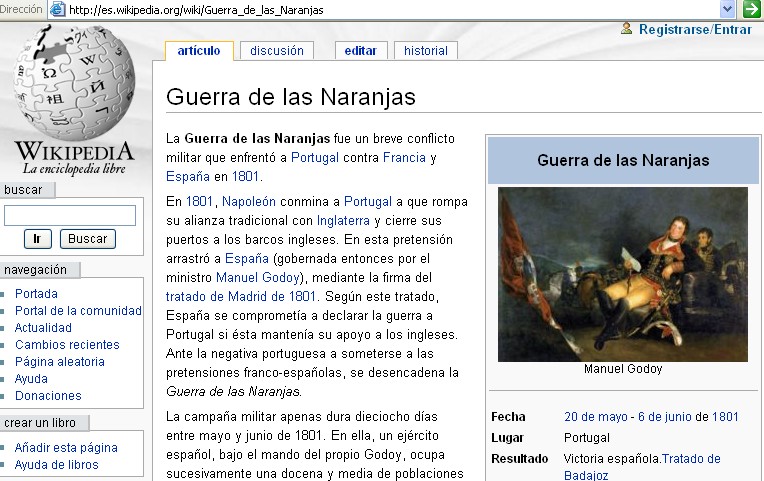Screen dimensions: 764x481
Task: Go to Portada in navigation
Action: (37, 293)
